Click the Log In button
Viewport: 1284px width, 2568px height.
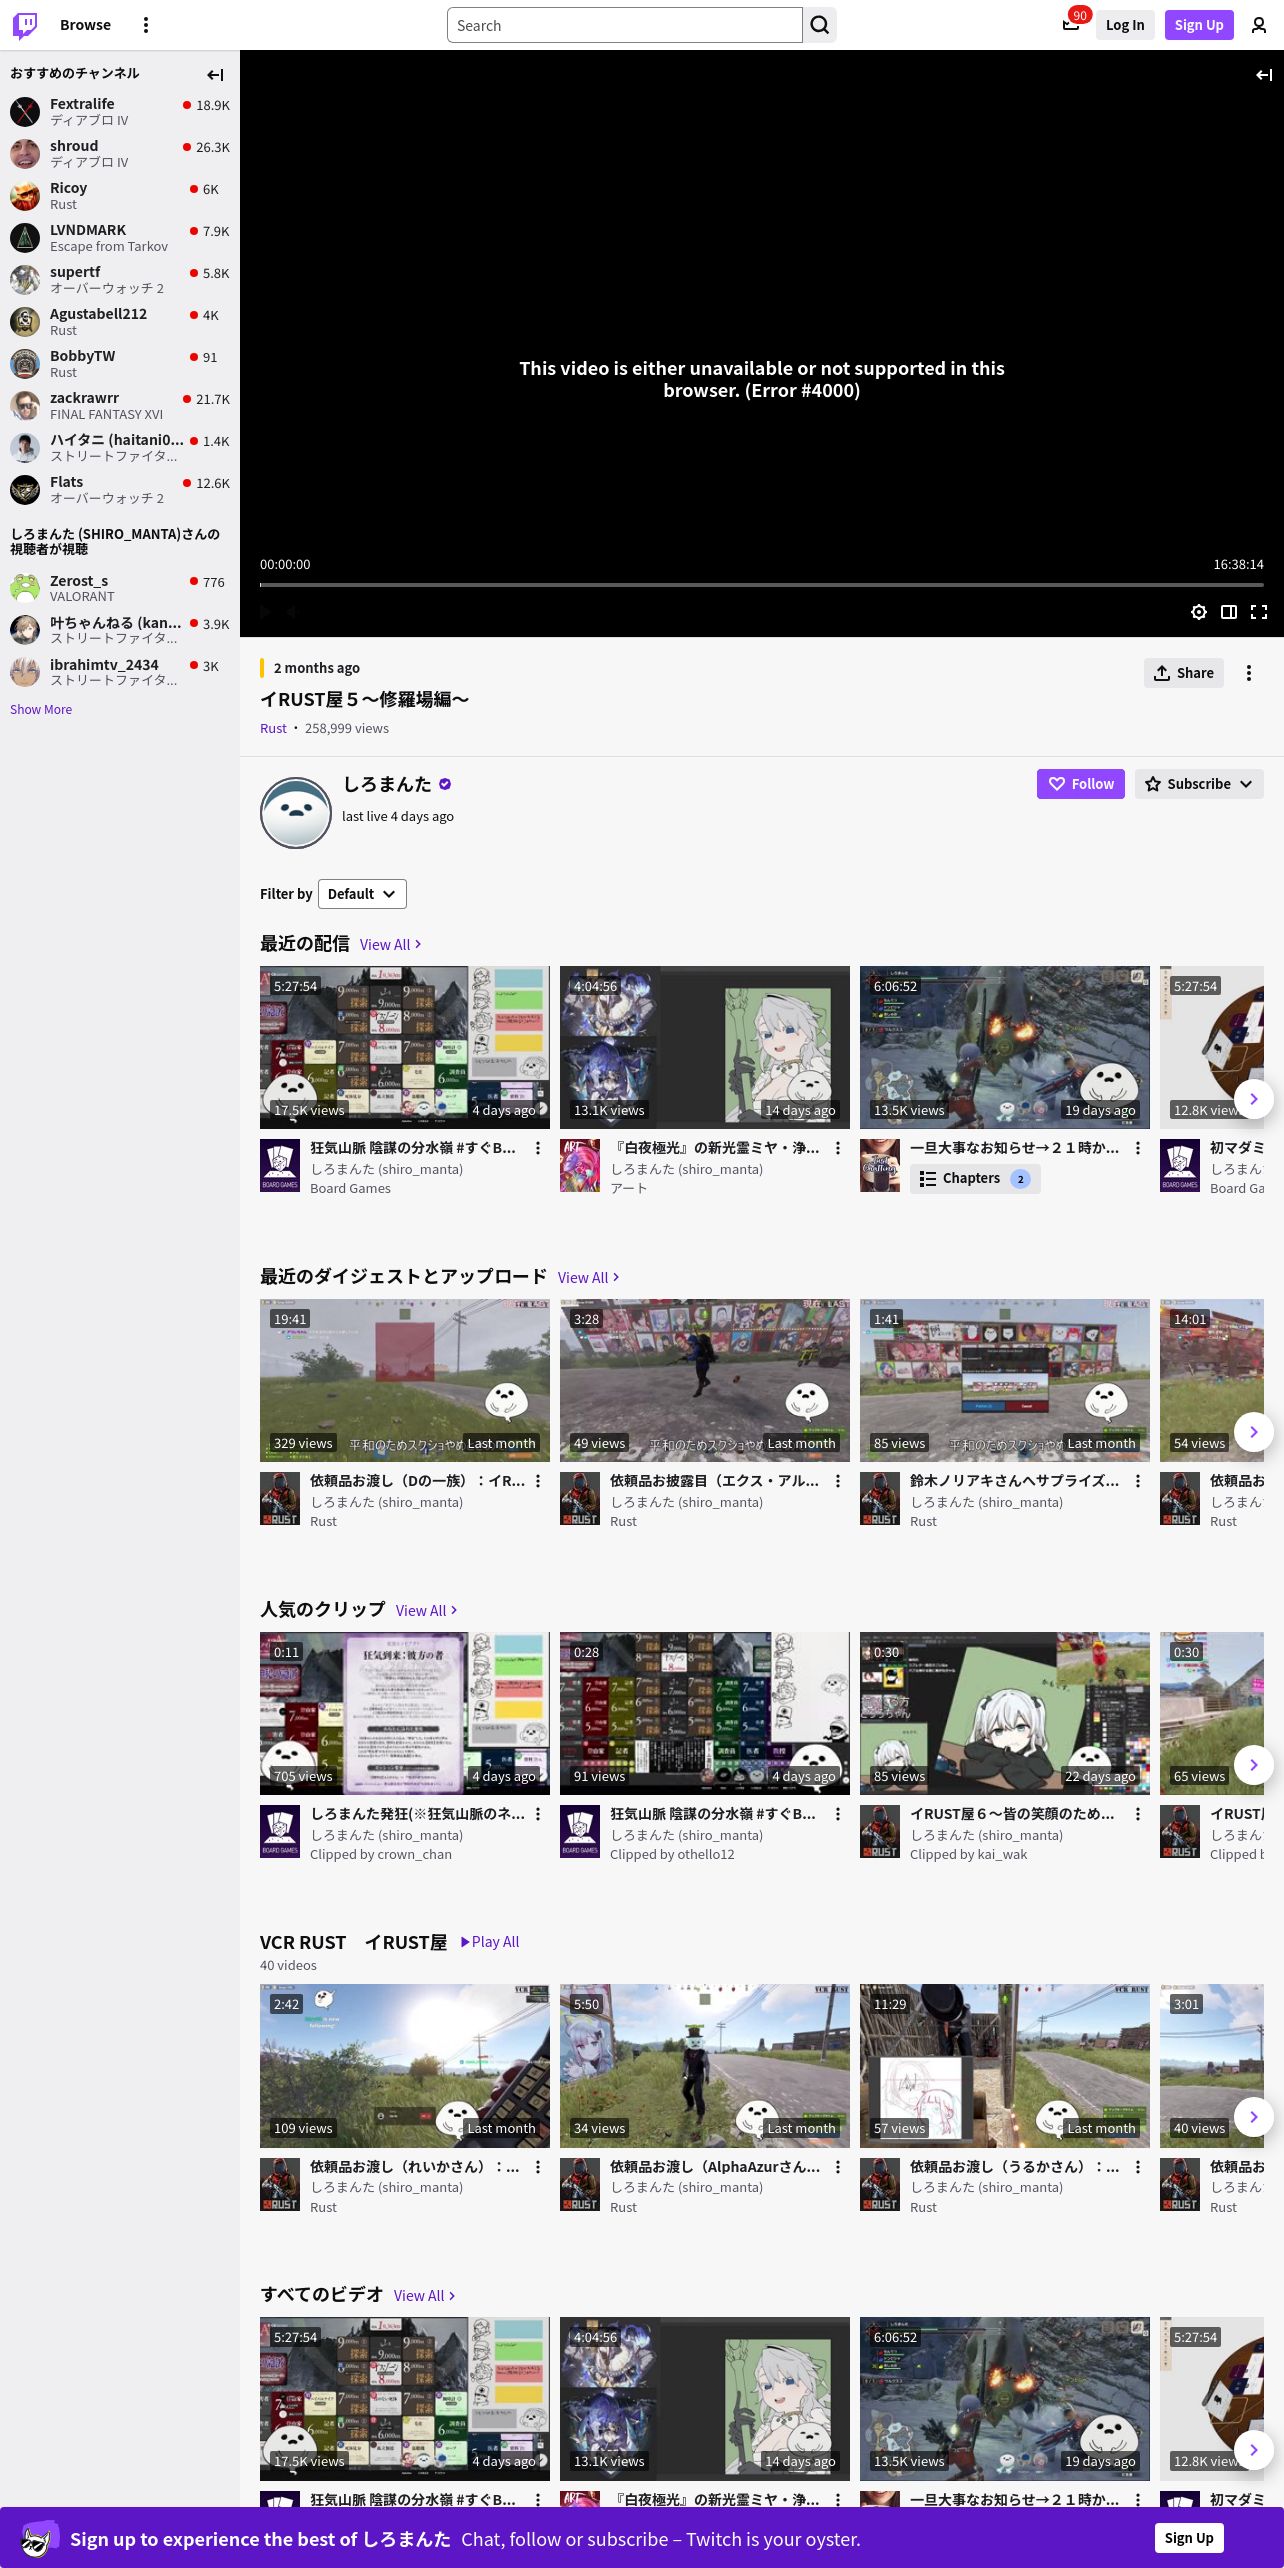click(1125, 25)
